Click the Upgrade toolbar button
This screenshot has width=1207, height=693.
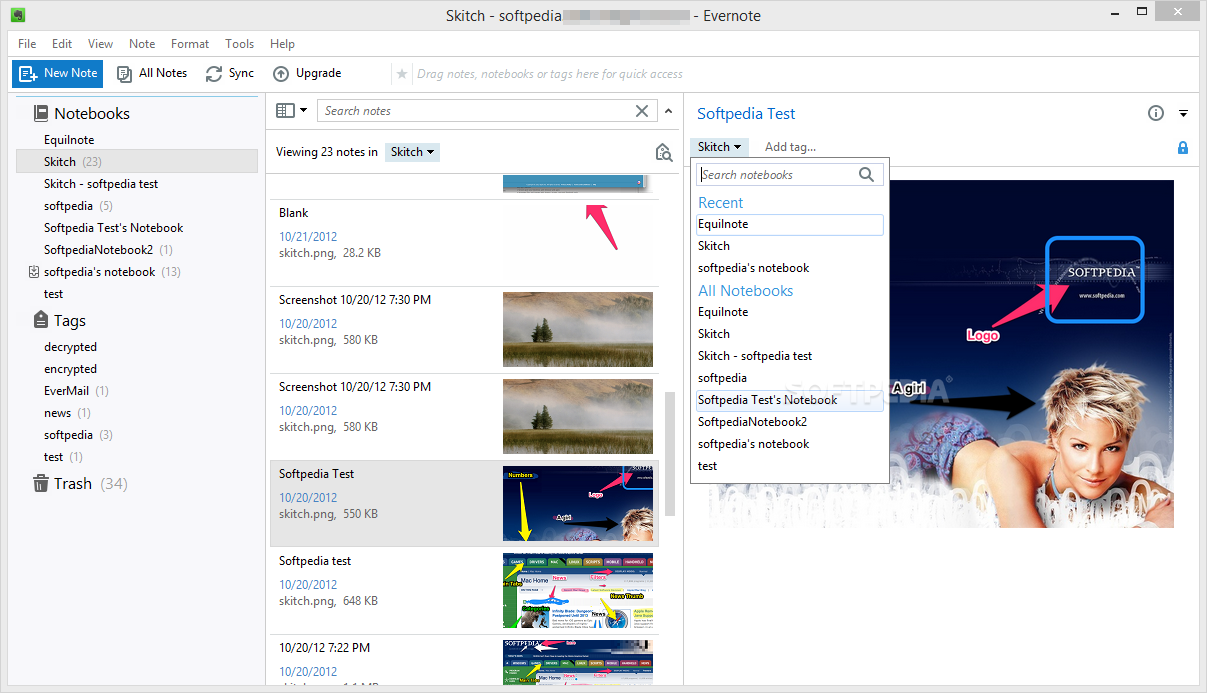pyautogui.click(x=307, y=73)
